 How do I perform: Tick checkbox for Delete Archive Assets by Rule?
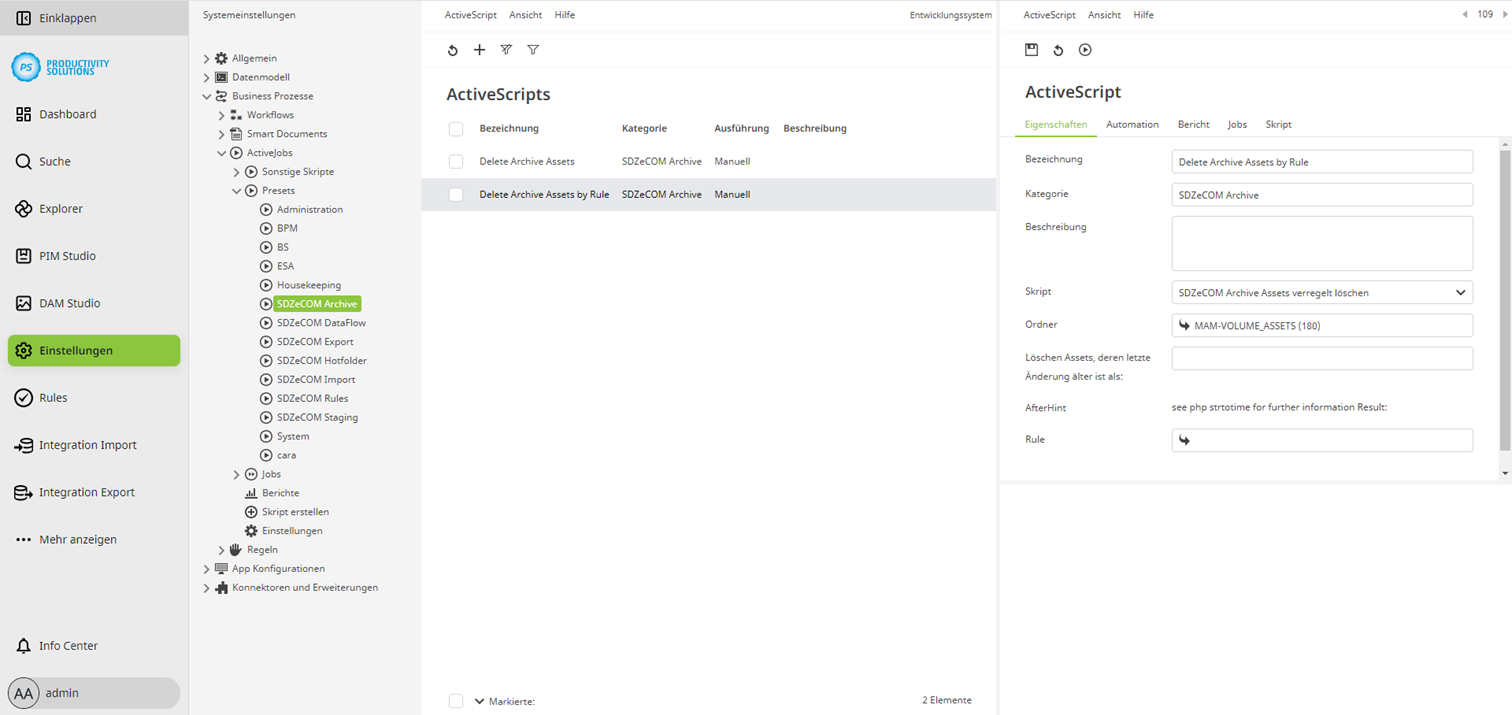[x=456, y=195]
